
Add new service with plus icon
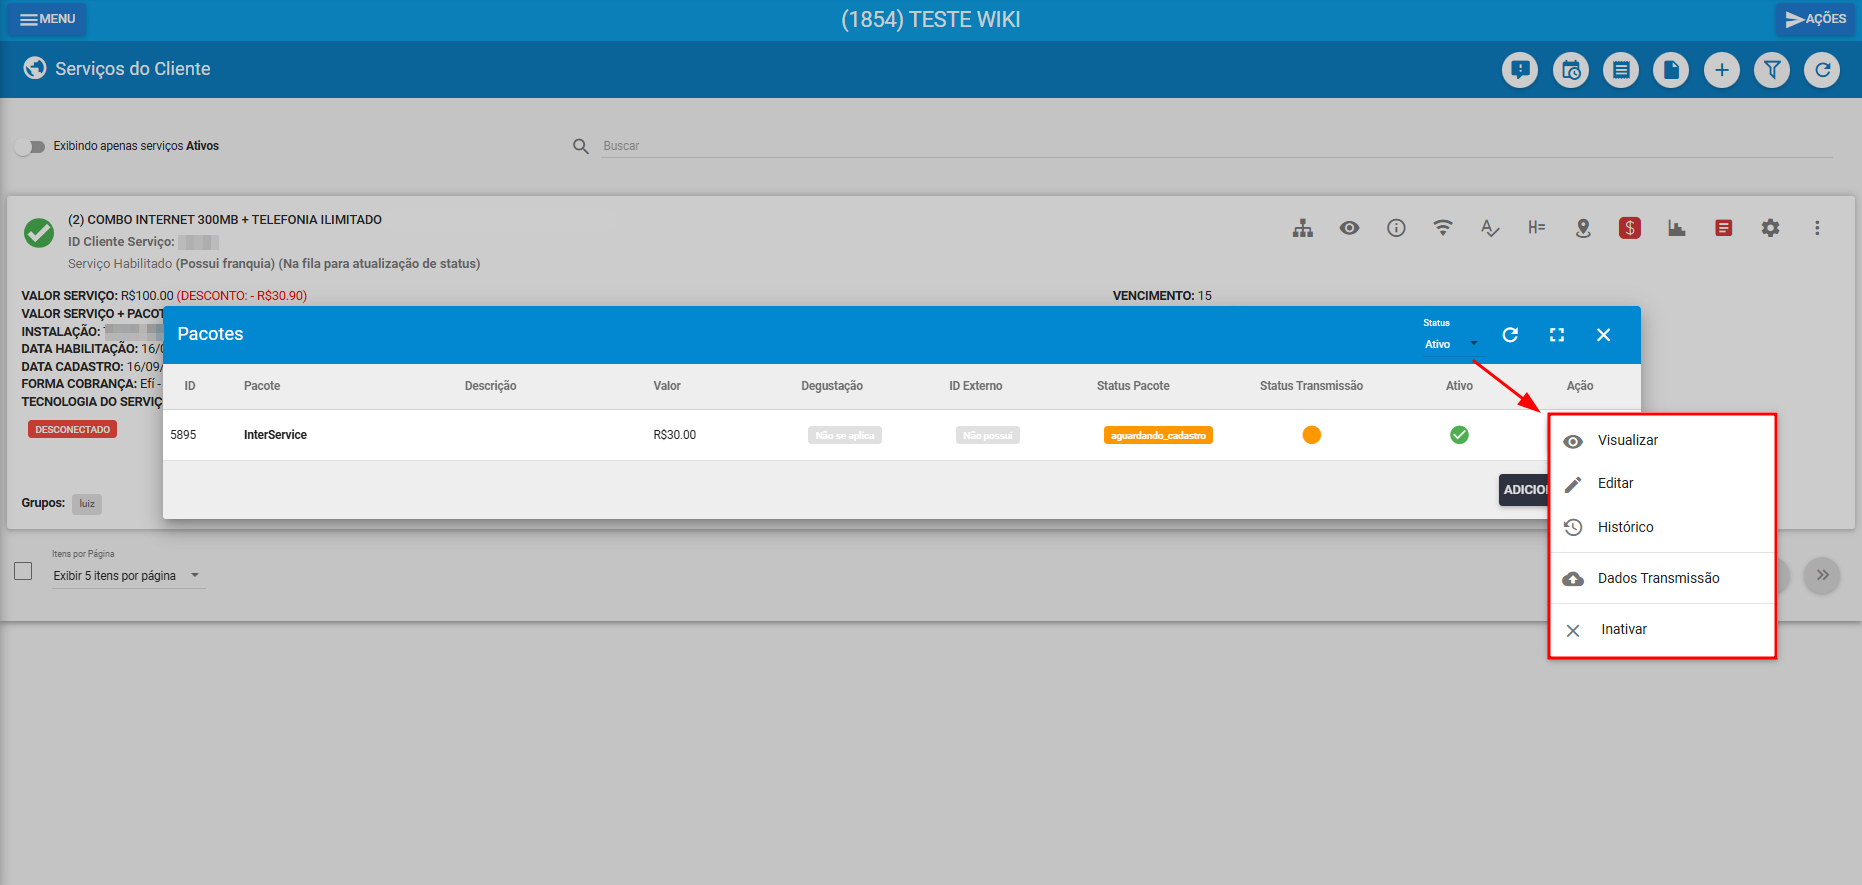point(1722,70)
